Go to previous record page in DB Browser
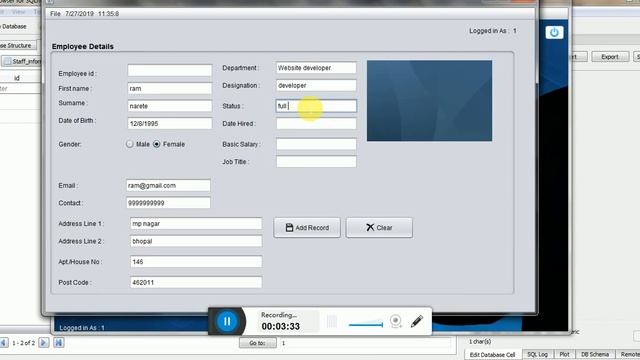This screenshot has height=360, width=640. pos(4,342)
